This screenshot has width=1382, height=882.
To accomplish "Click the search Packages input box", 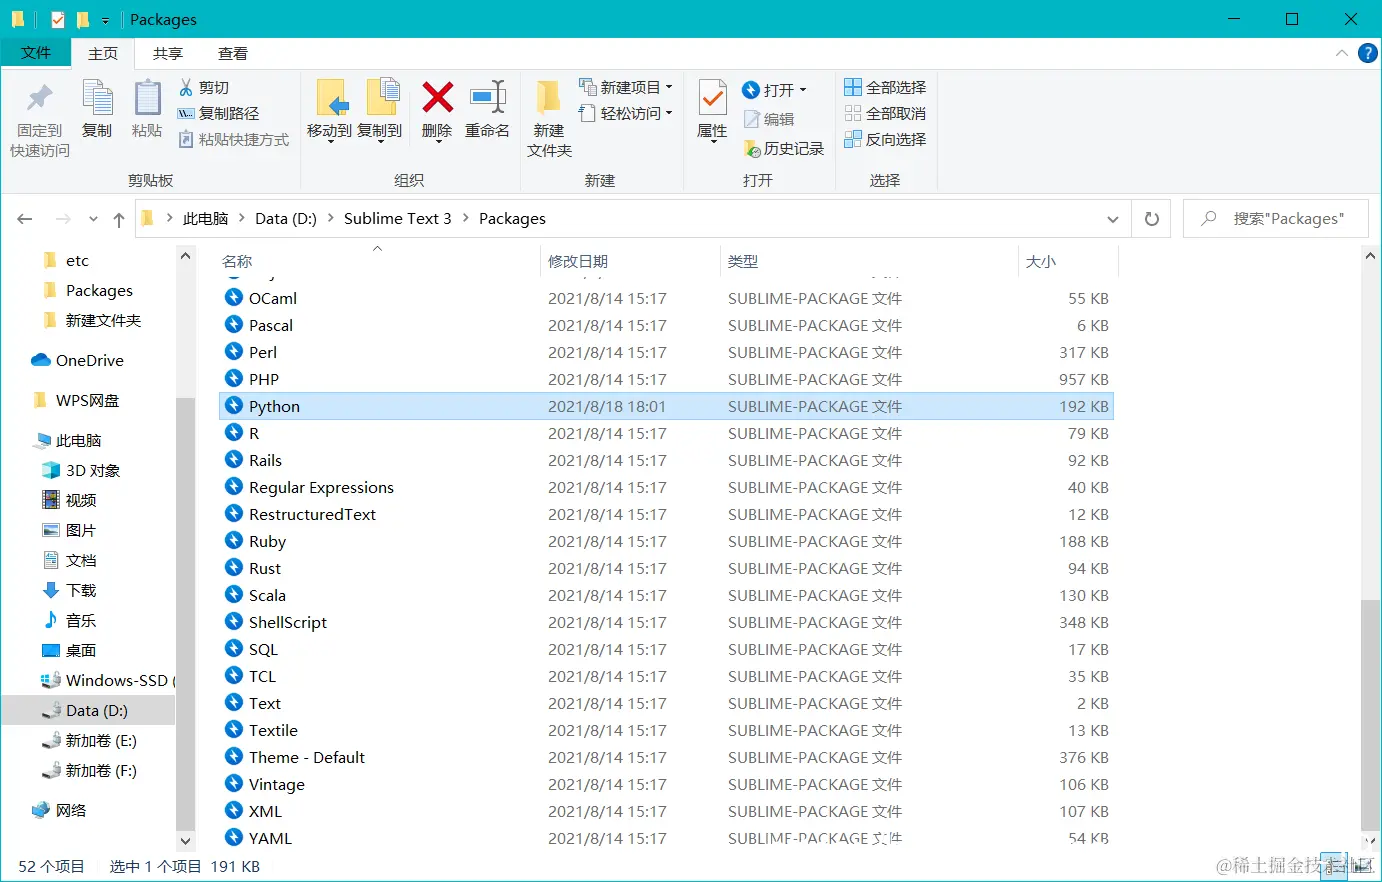I will (1276, 219).
